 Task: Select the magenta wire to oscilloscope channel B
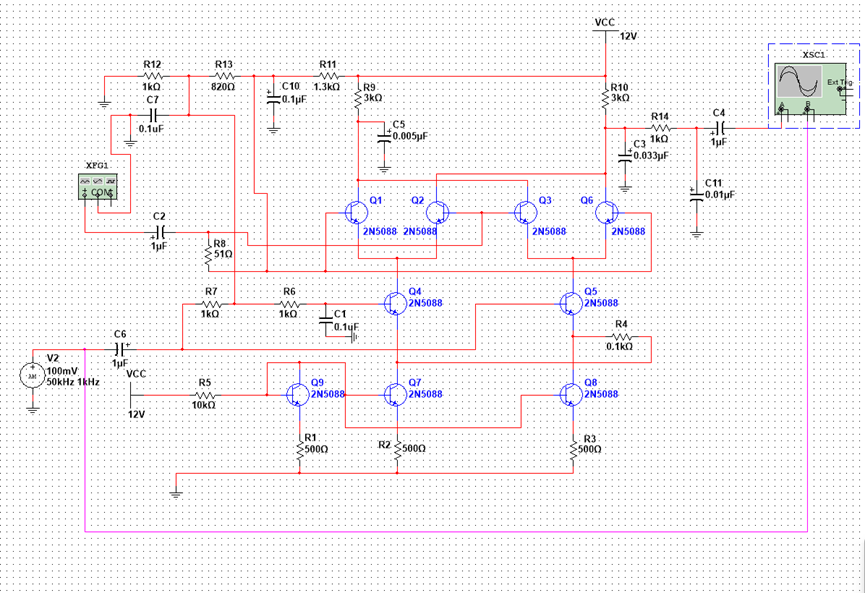pos(446,532)
